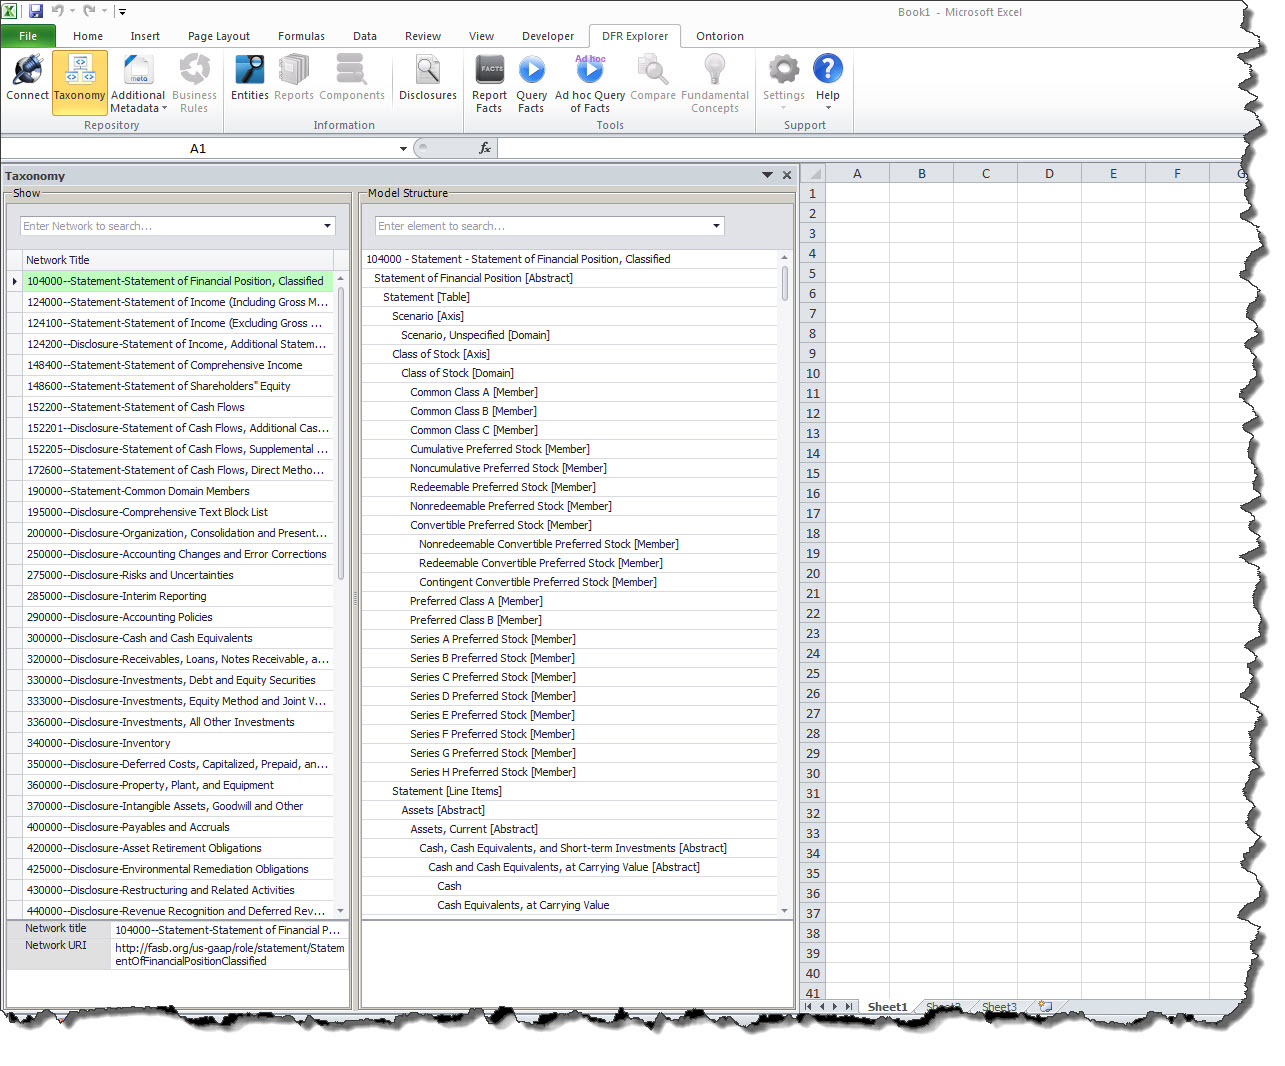Image resolution: width=1285 pixels, height=1066 pixels.
Task: Select network 124000 Statement of Income
Action: tap(178, 302)
